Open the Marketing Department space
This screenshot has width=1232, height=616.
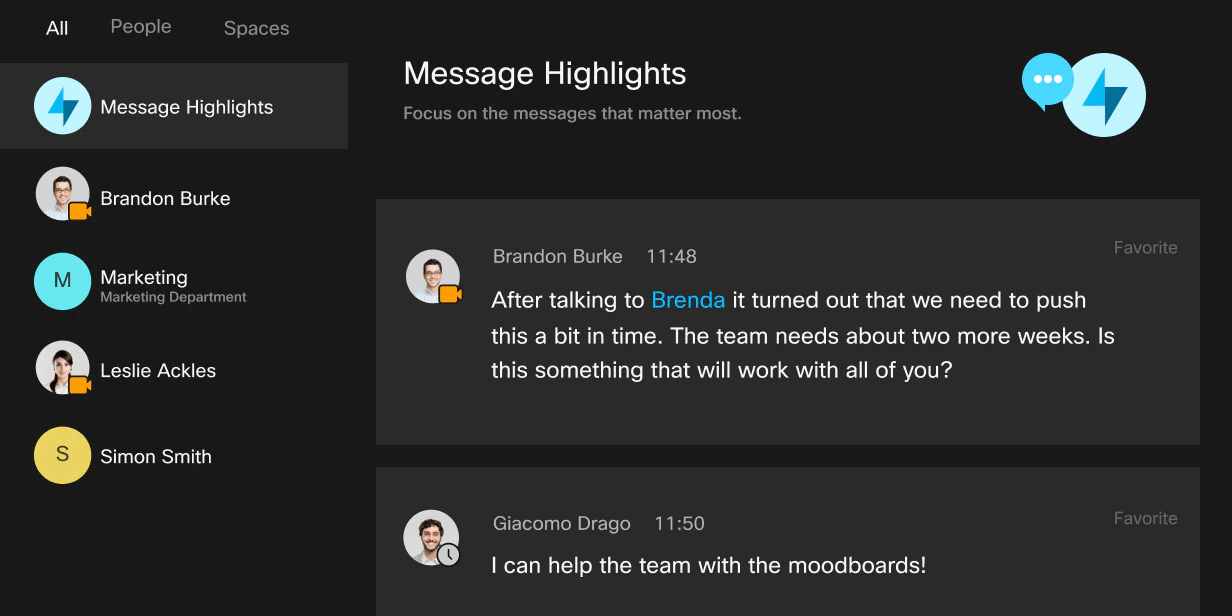[173, 284]
